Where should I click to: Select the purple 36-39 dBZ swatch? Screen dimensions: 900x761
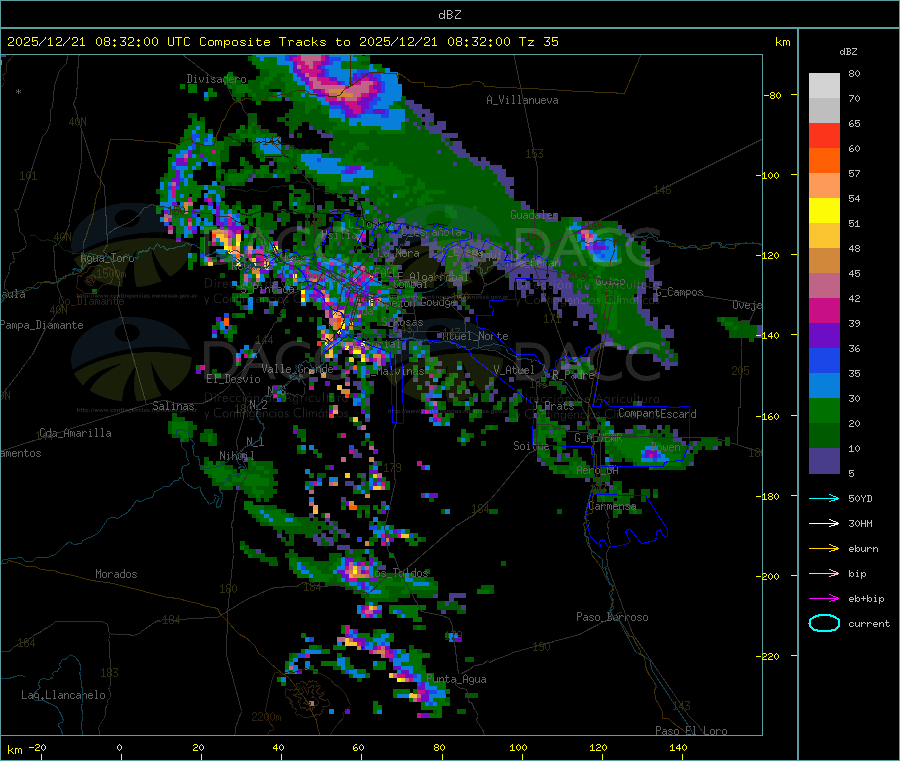coord(824,336)
